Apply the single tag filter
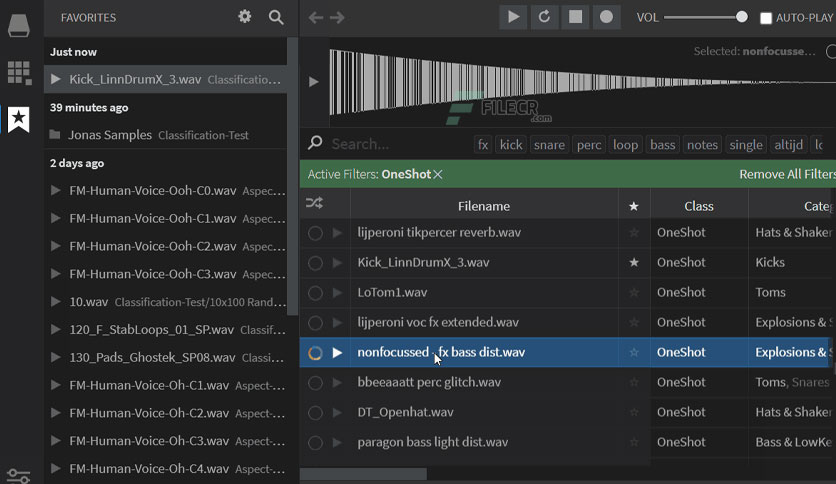 pyautogui.click(x=746, y=144)
